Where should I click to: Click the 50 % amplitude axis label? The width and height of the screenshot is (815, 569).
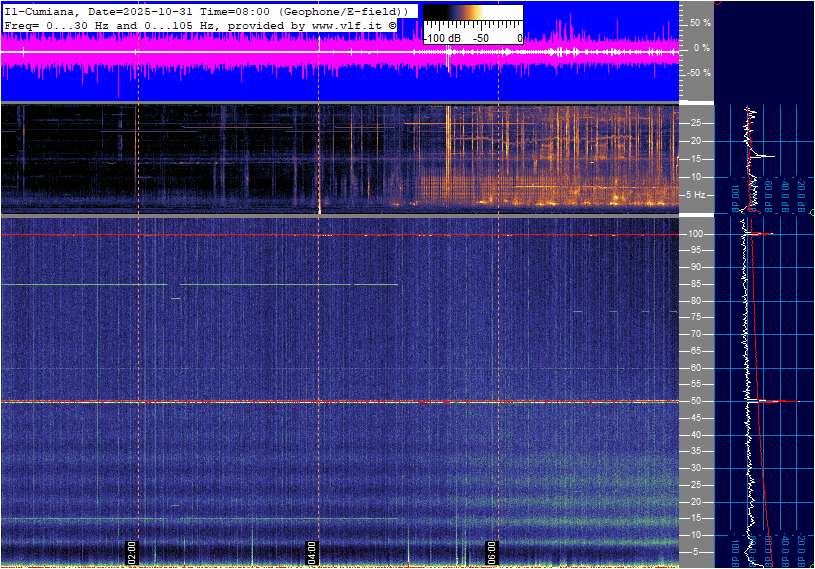(x=700, y=22)
